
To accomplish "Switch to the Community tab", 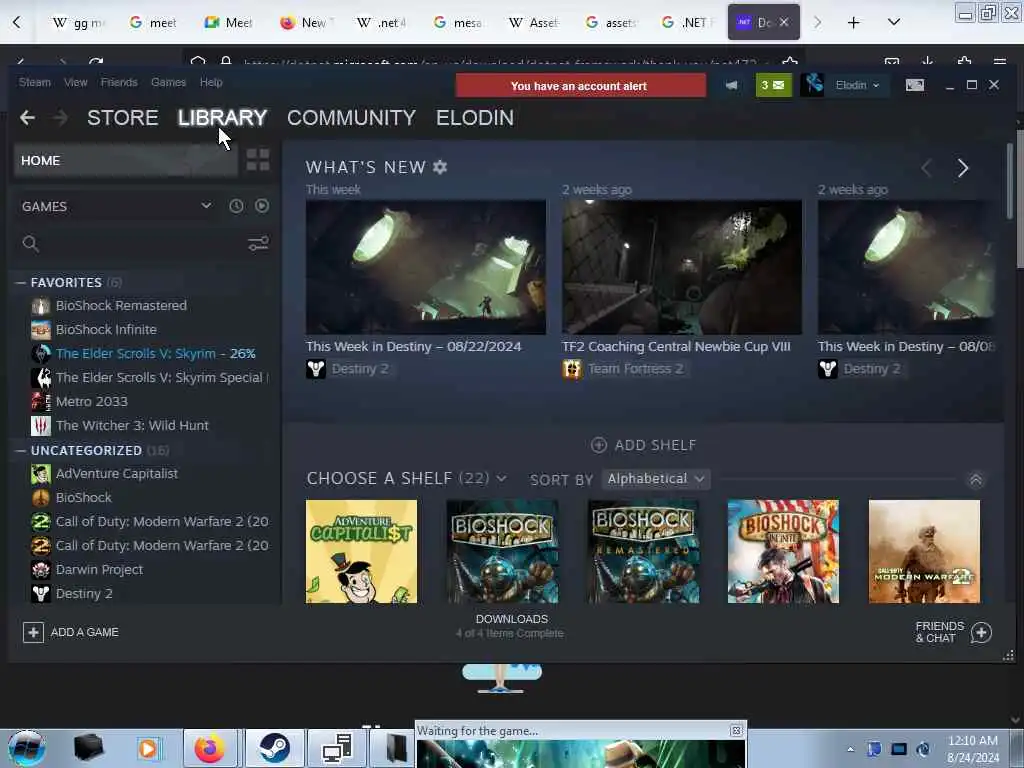I will 351,118.
